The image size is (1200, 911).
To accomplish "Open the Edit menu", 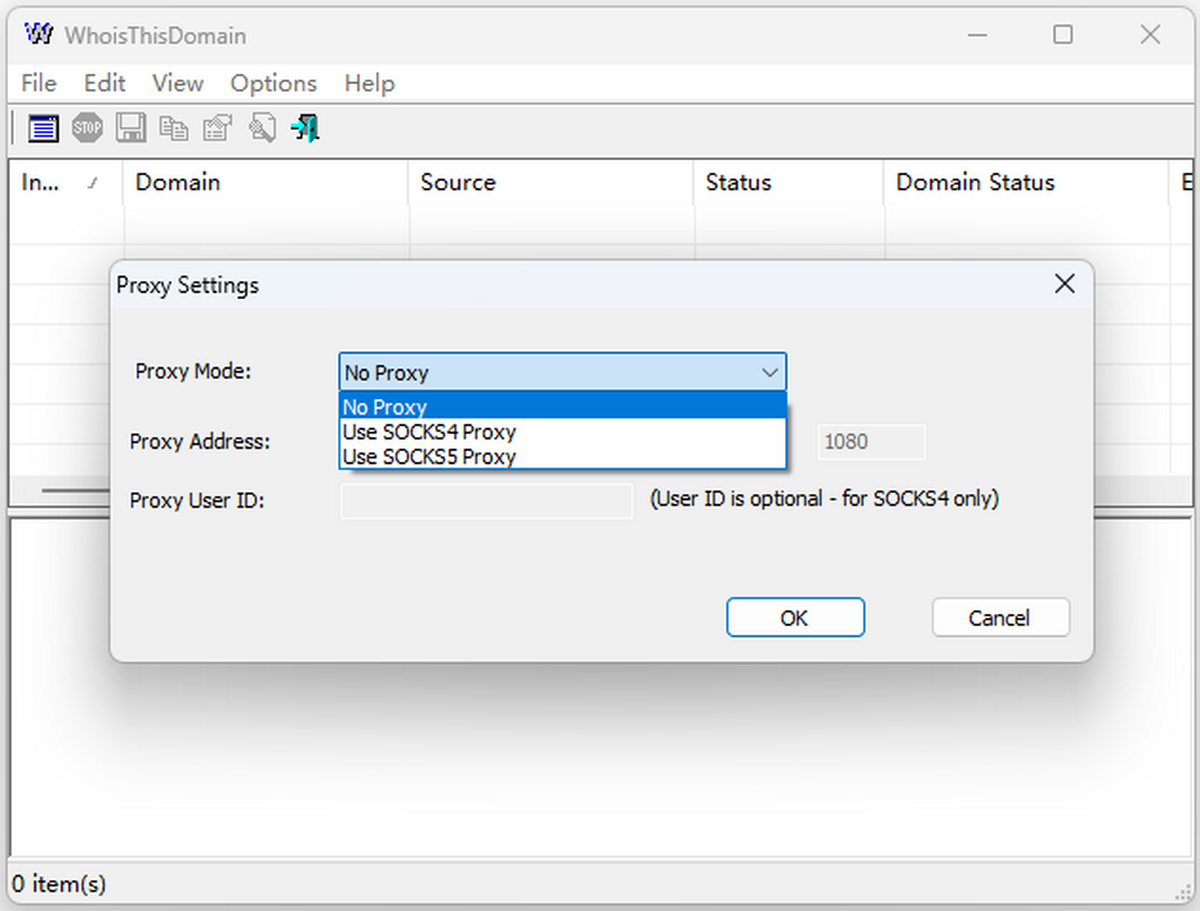I will [105, 83].
